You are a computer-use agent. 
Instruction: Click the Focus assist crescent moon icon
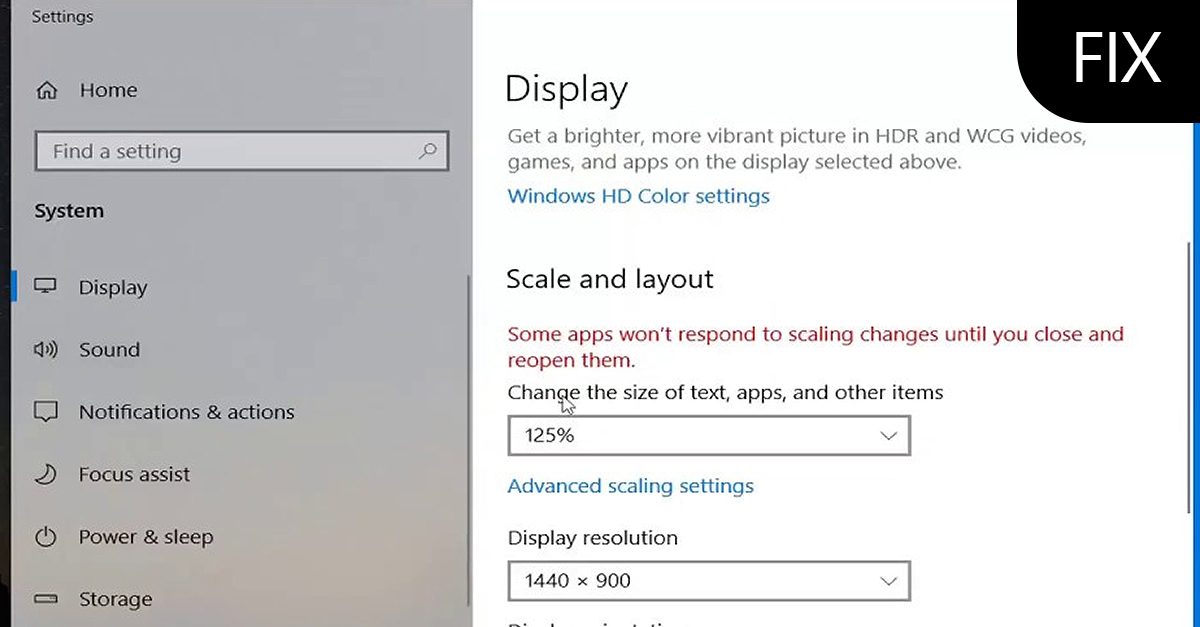46,474
